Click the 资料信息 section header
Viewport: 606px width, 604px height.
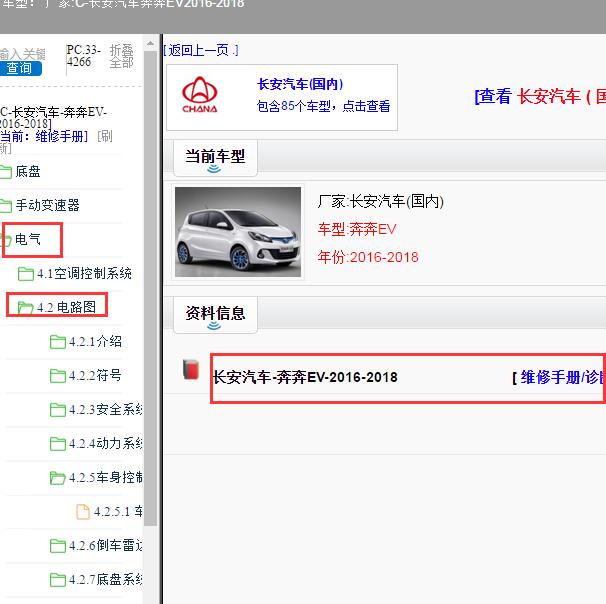point(215,315)
